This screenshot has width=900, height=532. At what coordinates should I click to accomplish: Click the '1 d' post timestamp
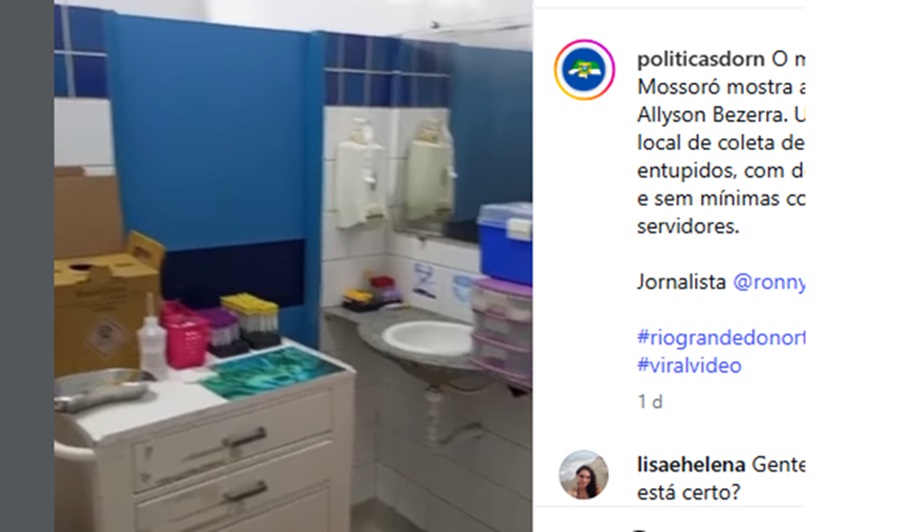(x=650, y=402)
